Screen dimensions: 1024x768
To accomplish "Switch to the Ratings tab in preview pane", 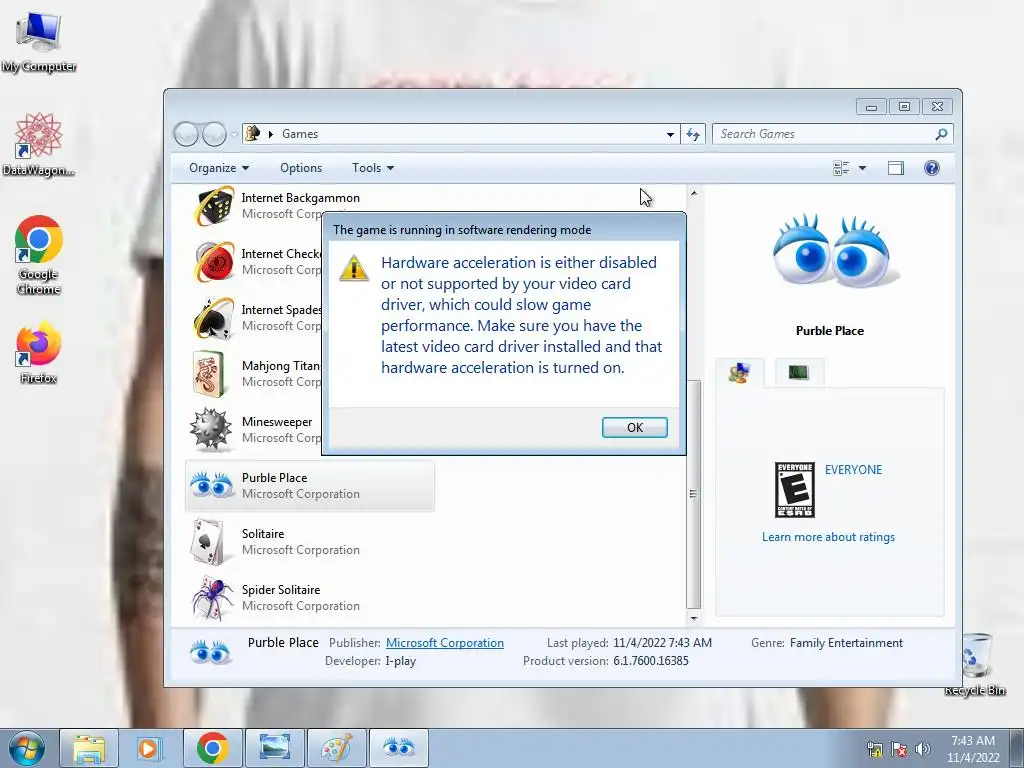I will (x=739, y=373).
